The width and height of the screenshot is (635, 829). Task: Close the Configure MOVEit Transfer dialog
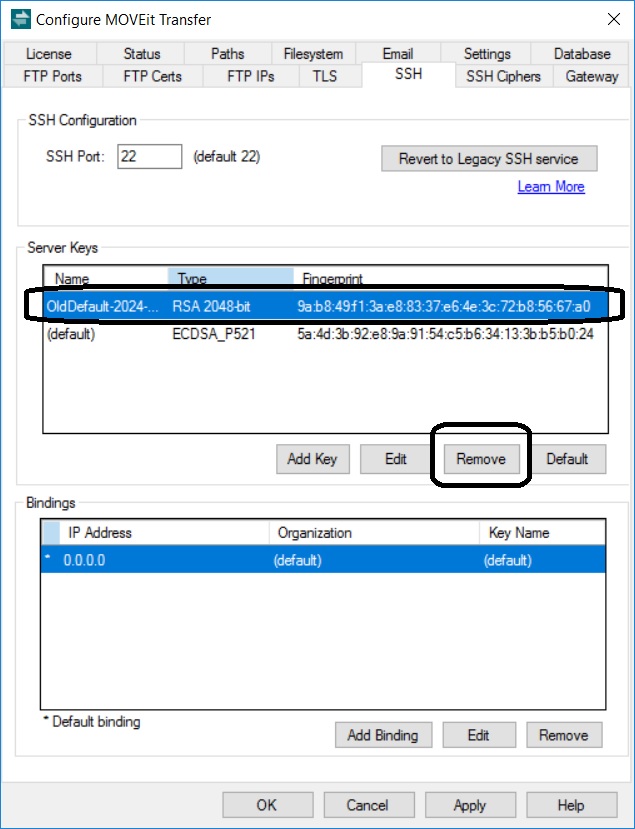(x=613, y=20)
